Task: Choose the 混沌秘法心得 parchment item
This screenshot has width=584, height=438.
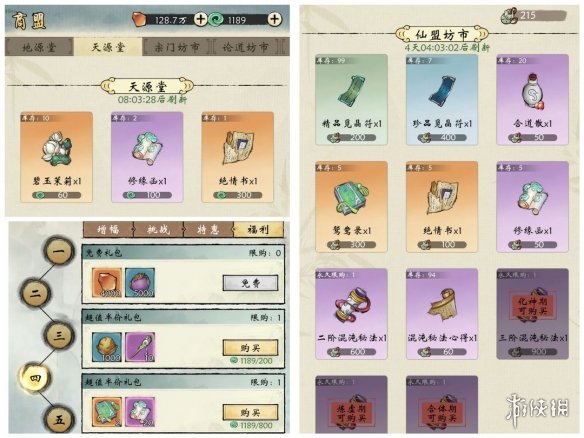Action: coord(442,314)
